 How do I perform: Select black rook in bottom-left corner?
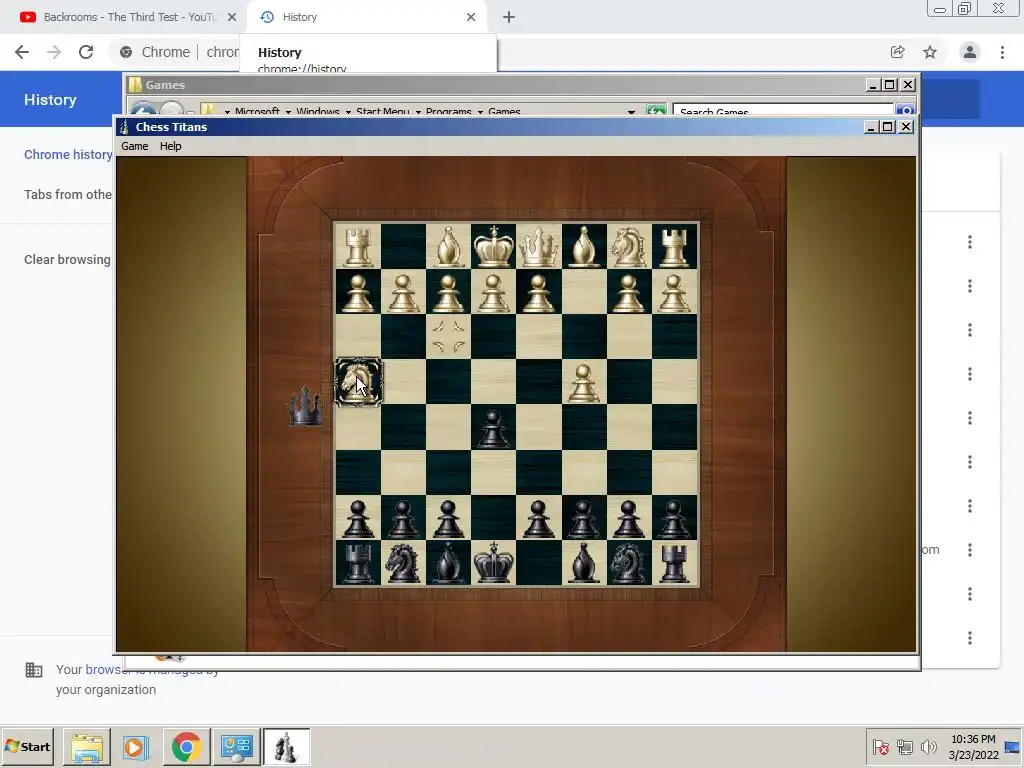coord(358,563)
